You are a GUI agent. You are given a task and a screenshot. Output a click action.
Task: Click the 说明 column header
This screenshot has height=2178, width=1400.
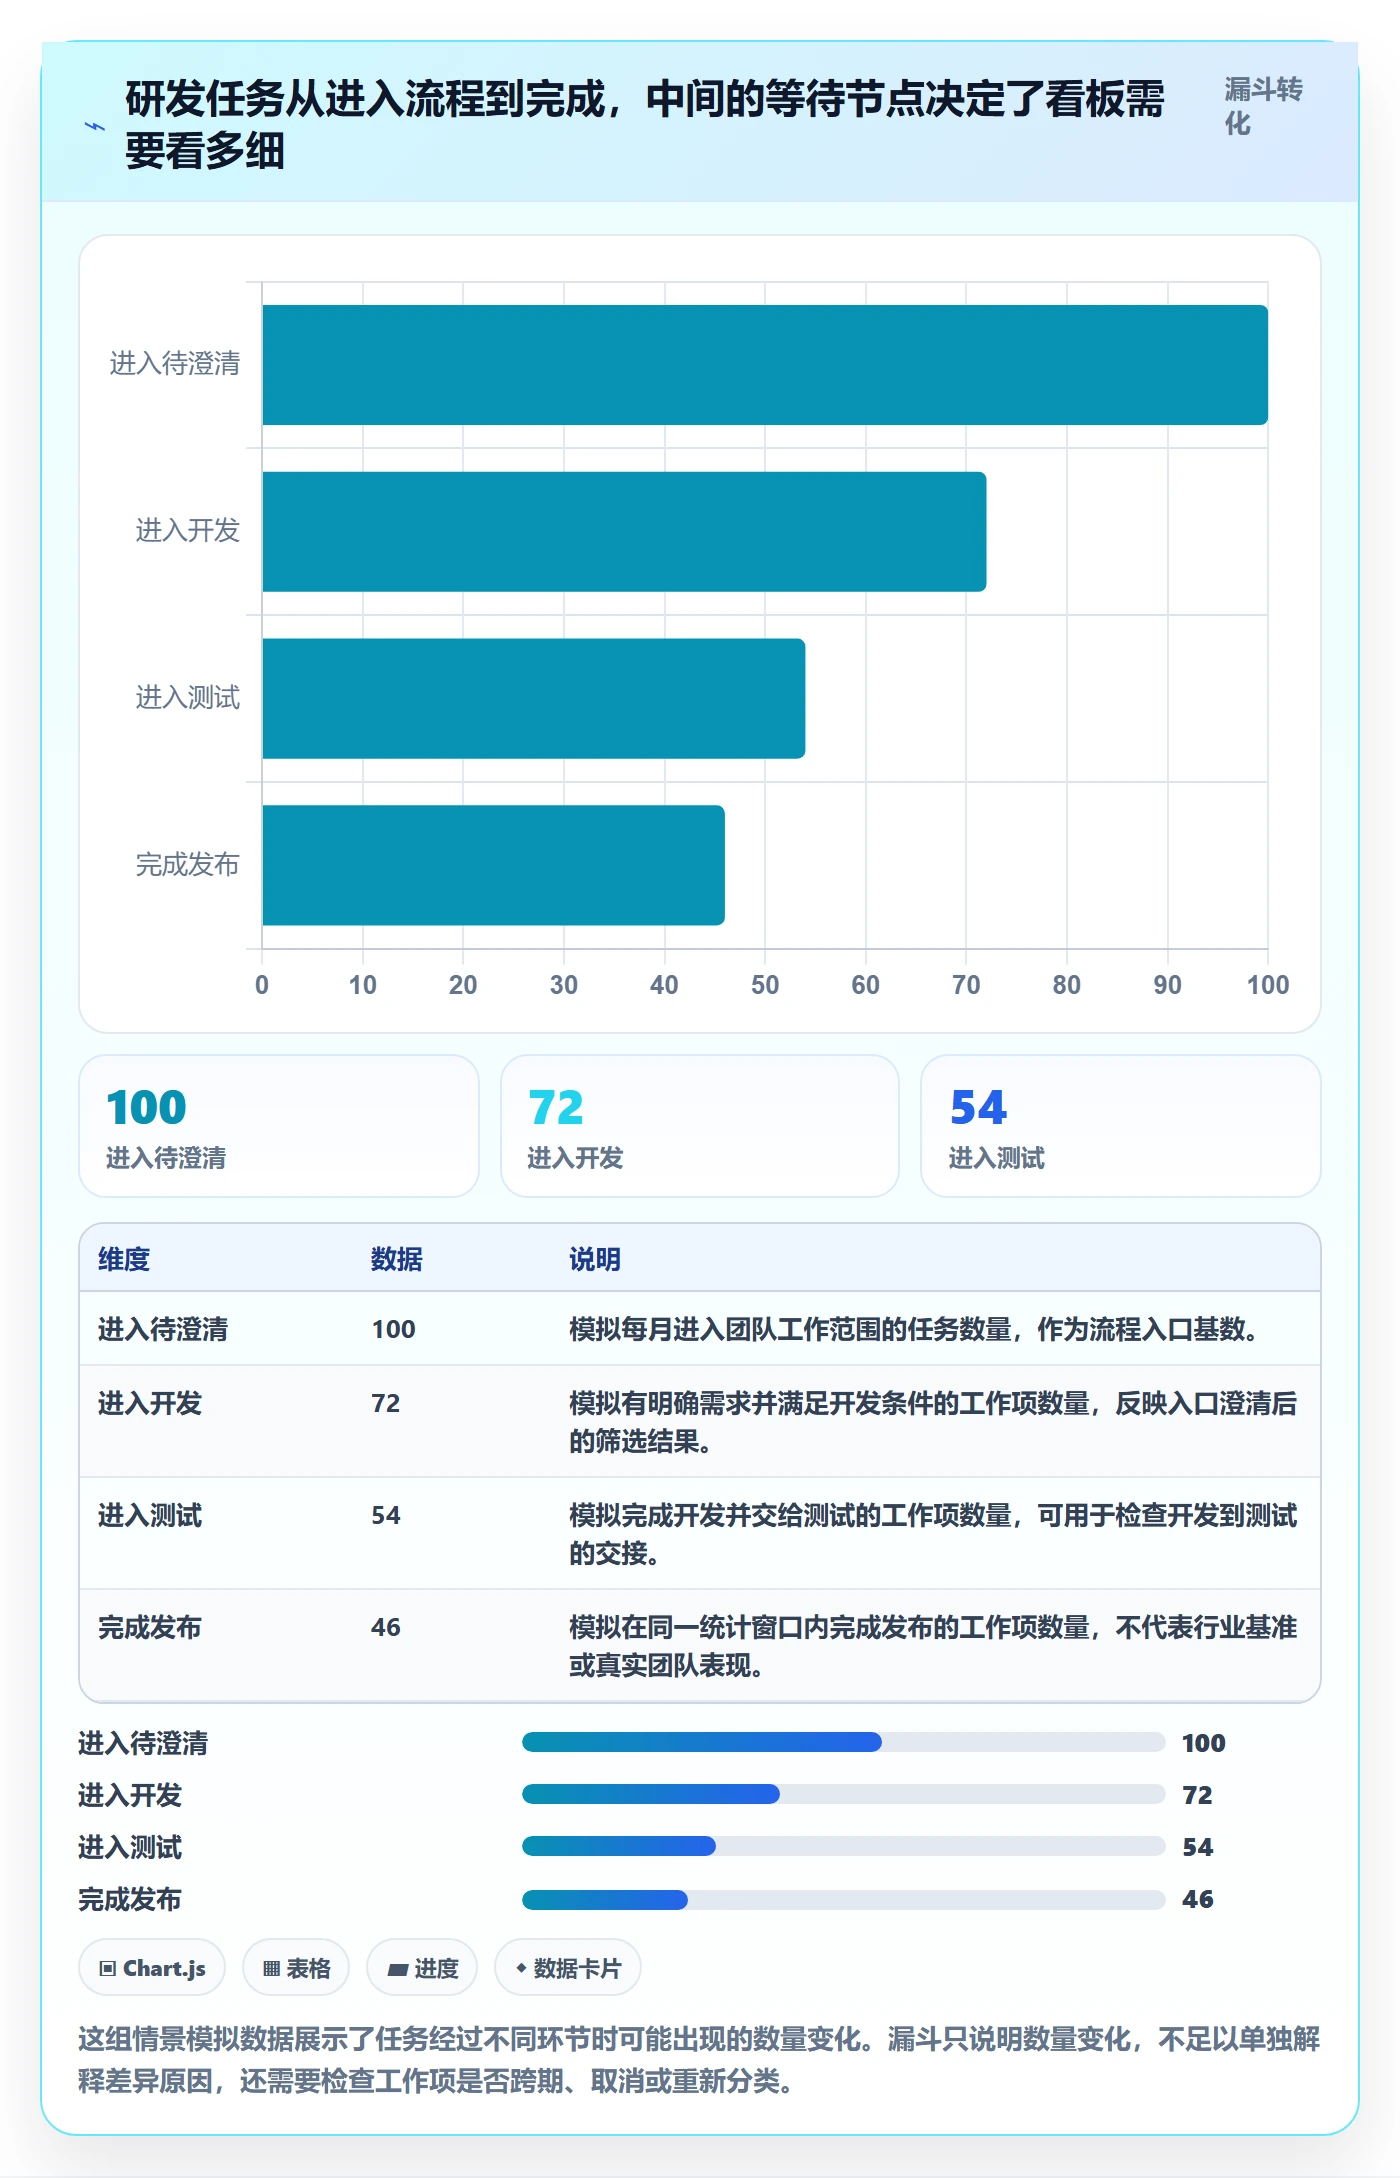[595, 1259]
